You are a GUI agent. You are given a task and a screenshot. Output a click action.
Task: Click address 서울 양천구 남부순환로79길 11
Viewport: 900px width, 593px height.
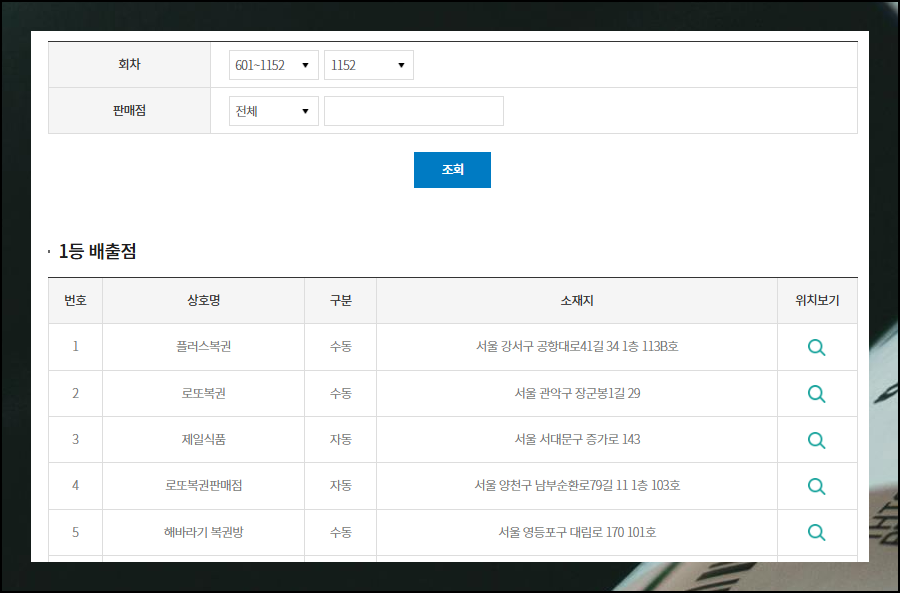click(577, 485)
